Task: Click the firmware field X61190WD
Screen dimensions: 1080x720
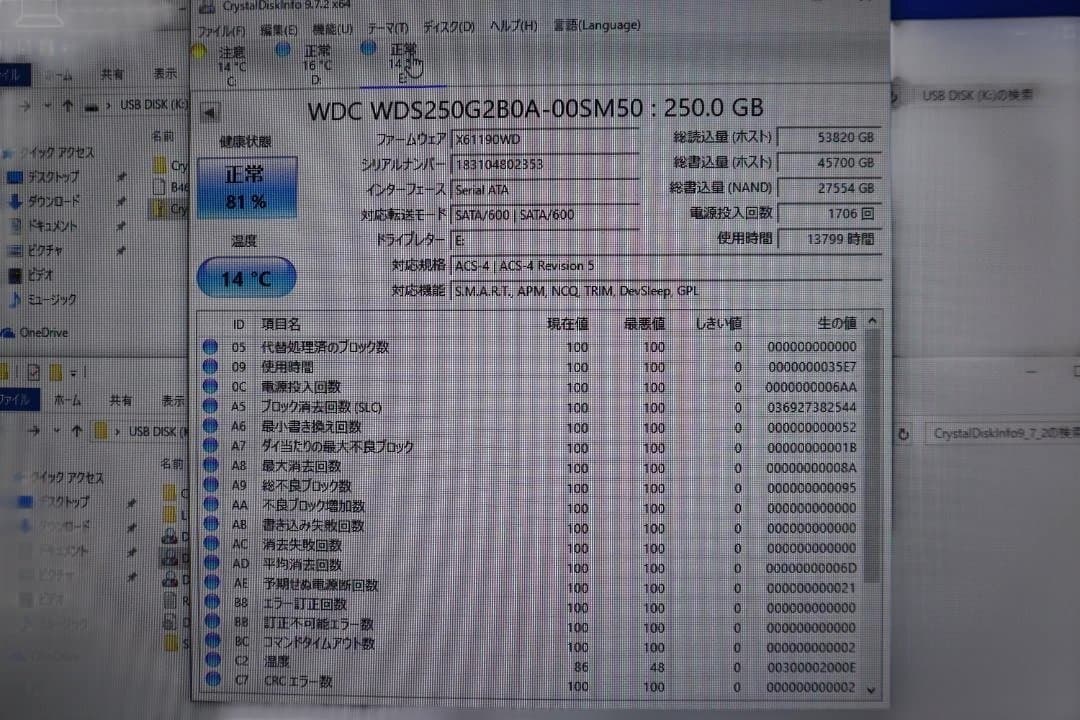Action: 545,139
